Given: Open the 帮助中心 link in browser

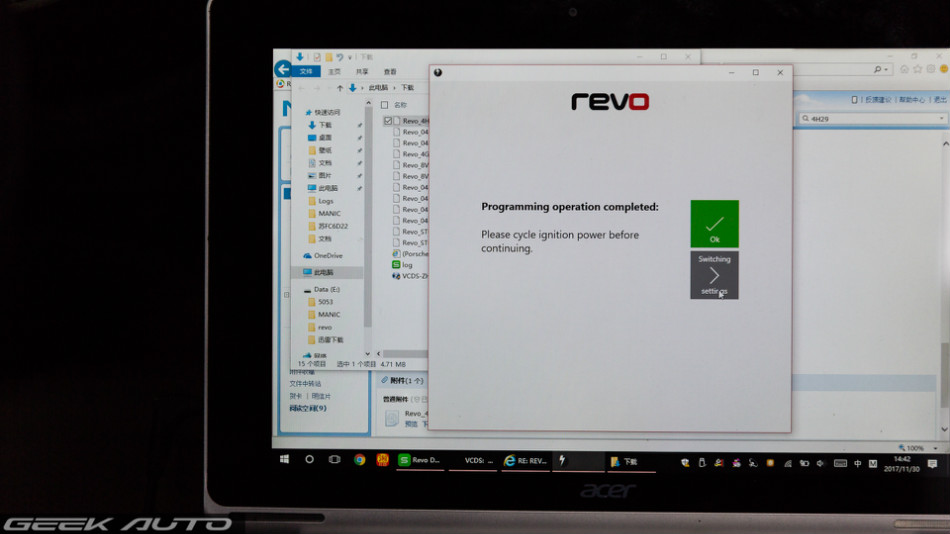Looking at the screenshot, I should pos(912,99).
